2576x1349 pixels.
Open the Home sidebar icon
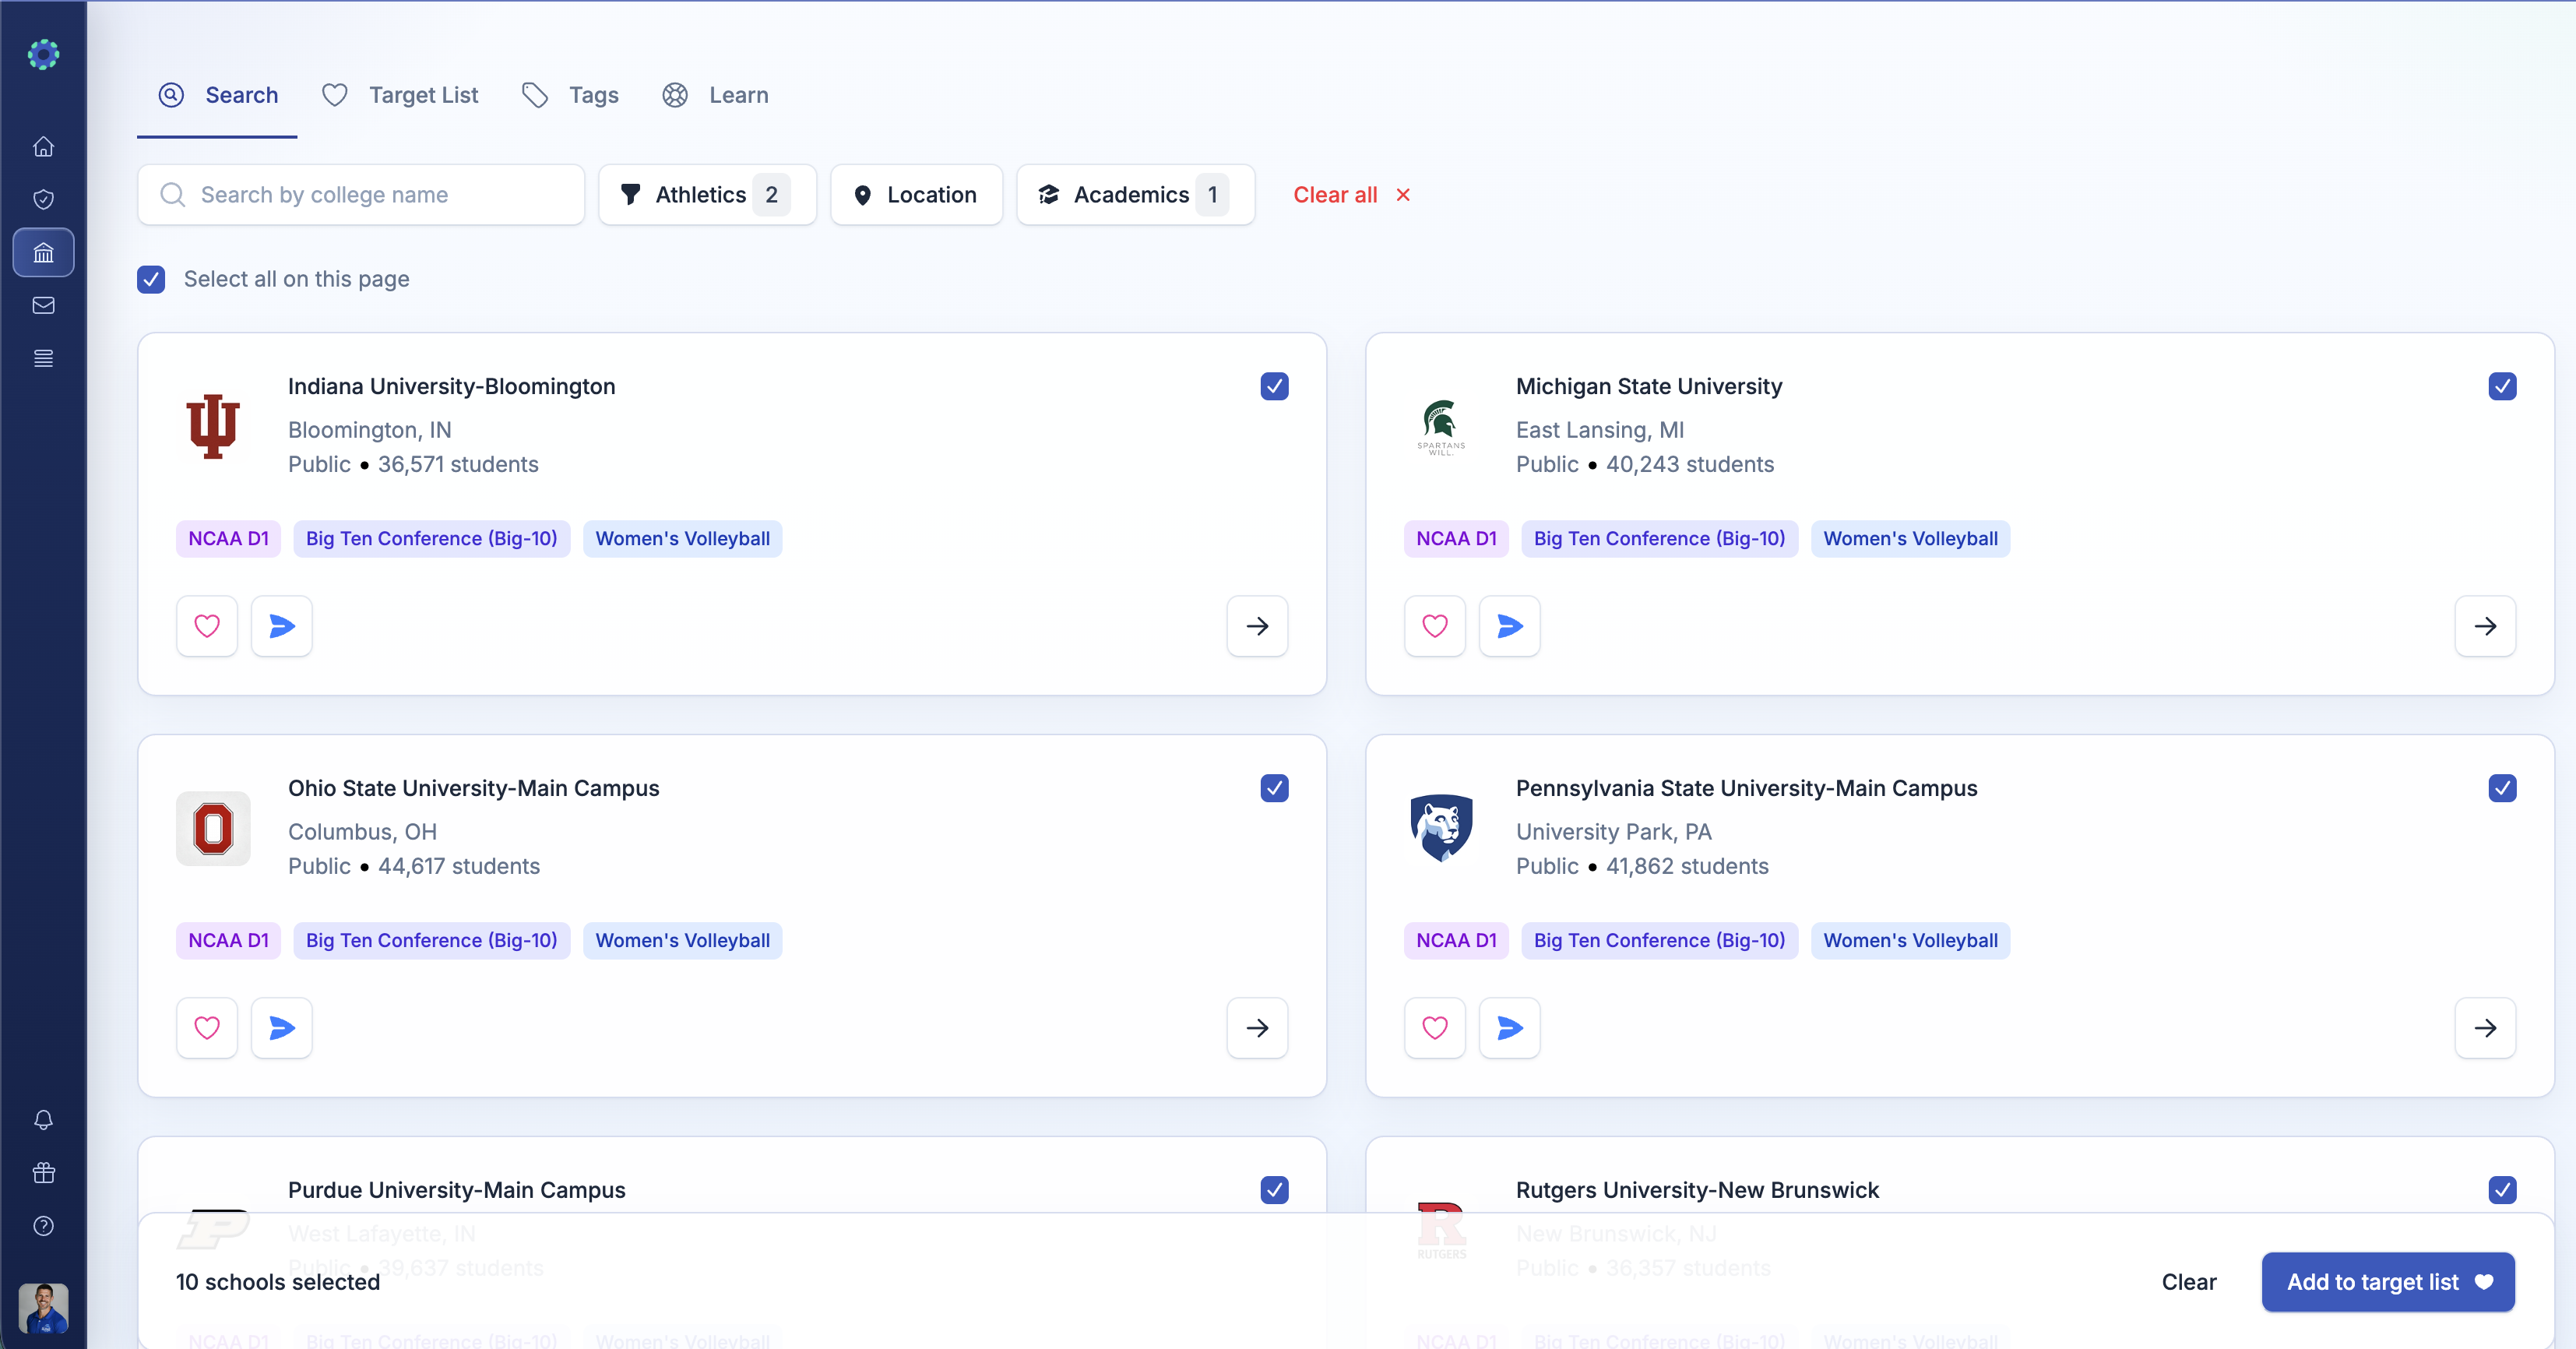point(43,147)
